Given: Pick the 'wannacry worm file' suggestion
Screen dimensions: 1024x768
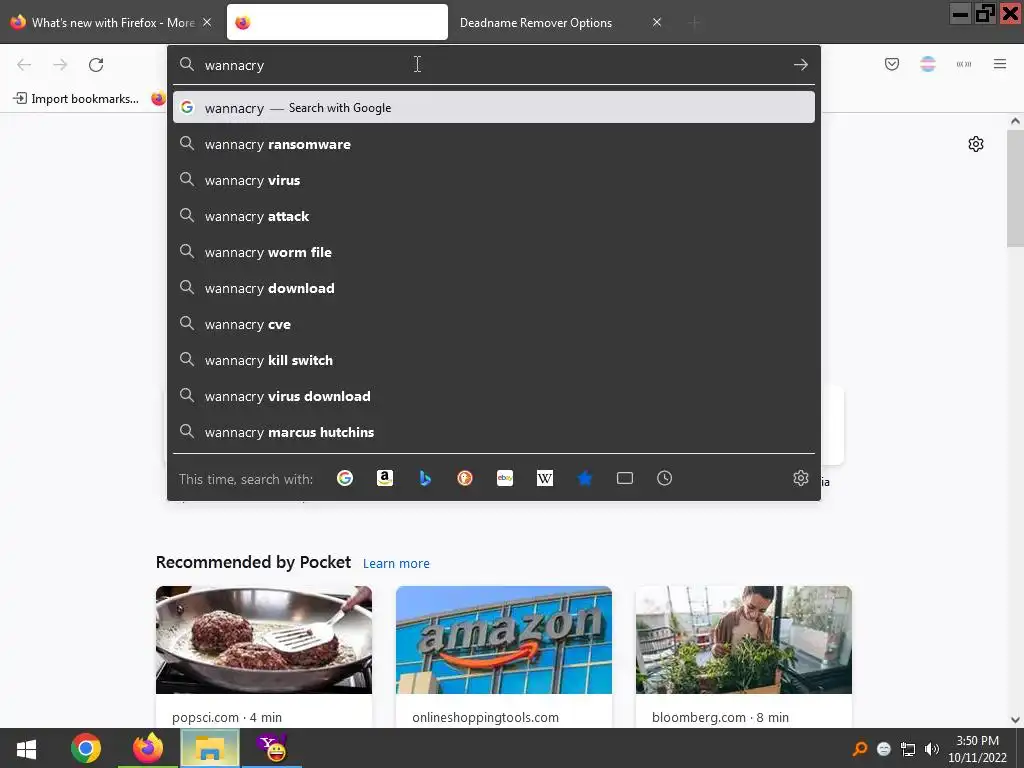Looking at the screenshot, I should [x=494, y=252].
